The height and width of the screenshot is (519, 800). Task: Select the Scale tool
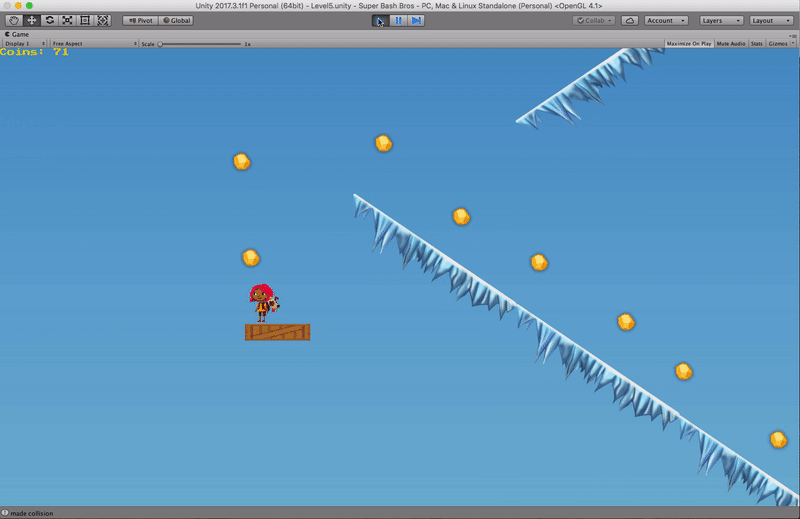pyautogui.click(x=67, y=20)
